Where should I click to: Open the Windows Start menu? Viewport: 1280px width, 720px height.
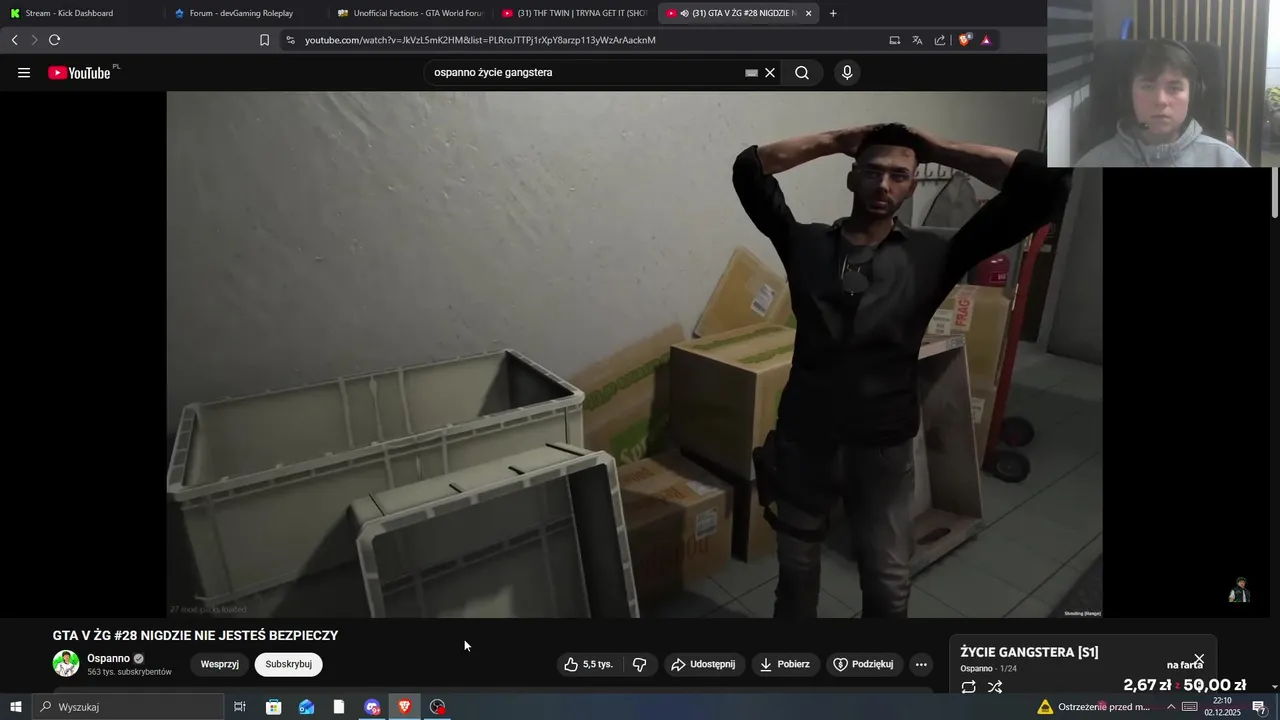(15, 707)
